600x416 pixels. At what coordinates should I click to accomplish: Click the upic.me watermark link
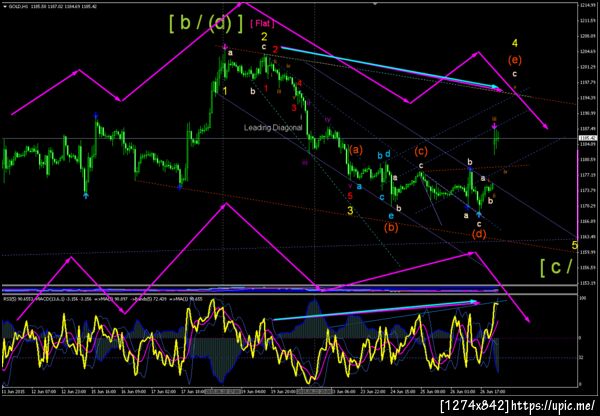553,405
